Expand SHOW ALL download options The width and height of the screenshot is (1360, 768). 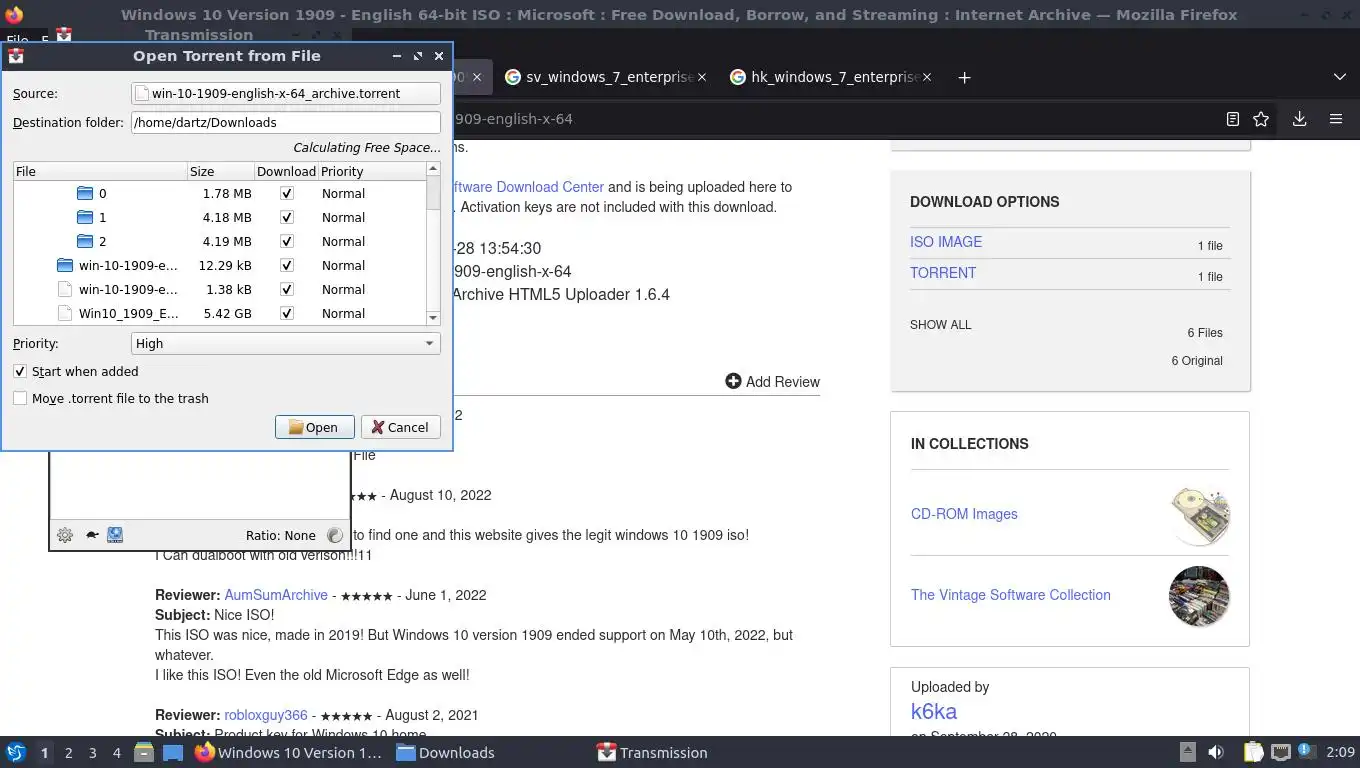point(940,325)
